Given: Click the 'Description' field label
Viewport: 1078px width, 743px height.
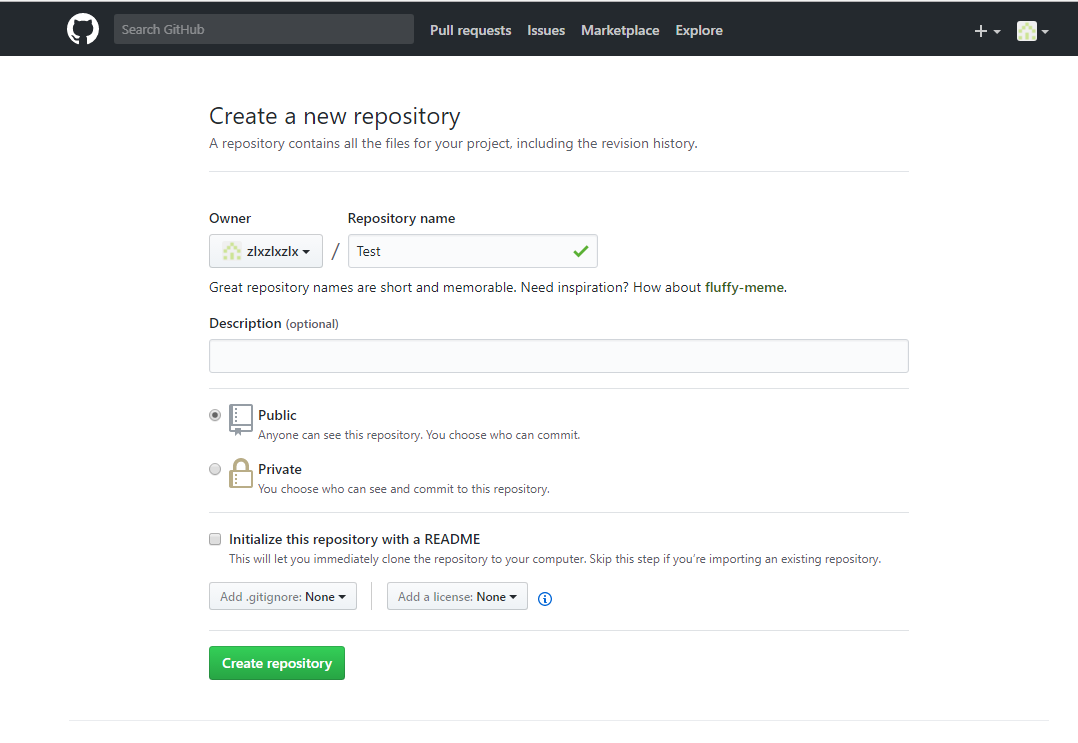Looking at the screenshot, I should pyautogui.click(x=245, y=323).
